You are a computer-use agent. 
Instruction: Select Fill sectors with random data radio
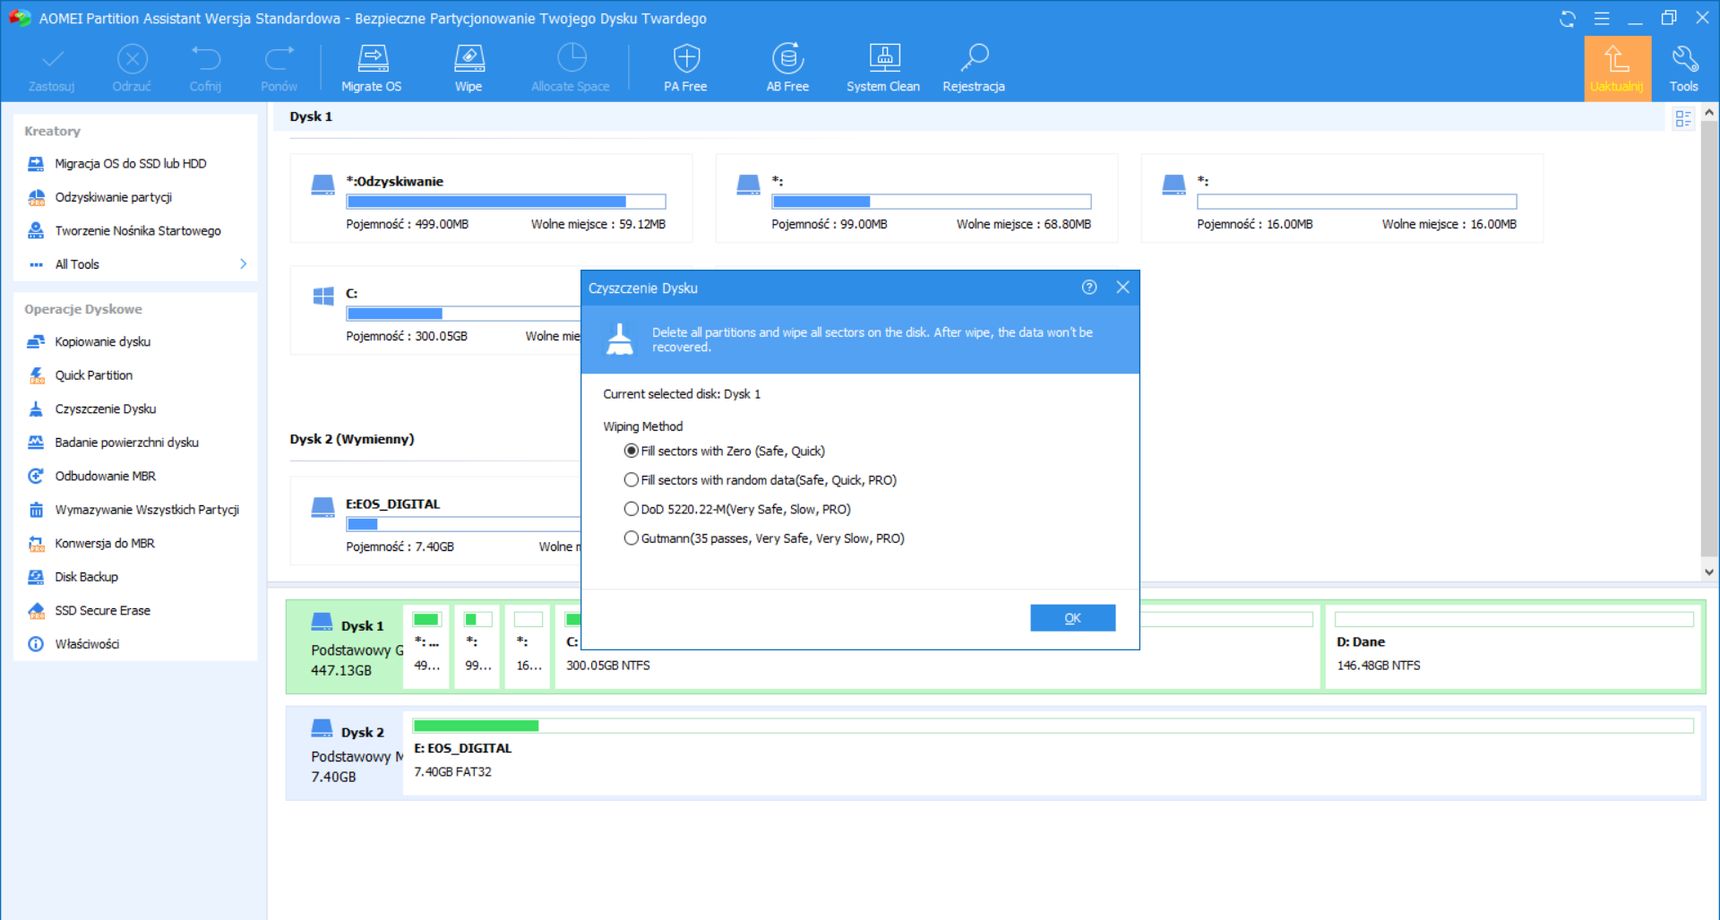(631, 480)
